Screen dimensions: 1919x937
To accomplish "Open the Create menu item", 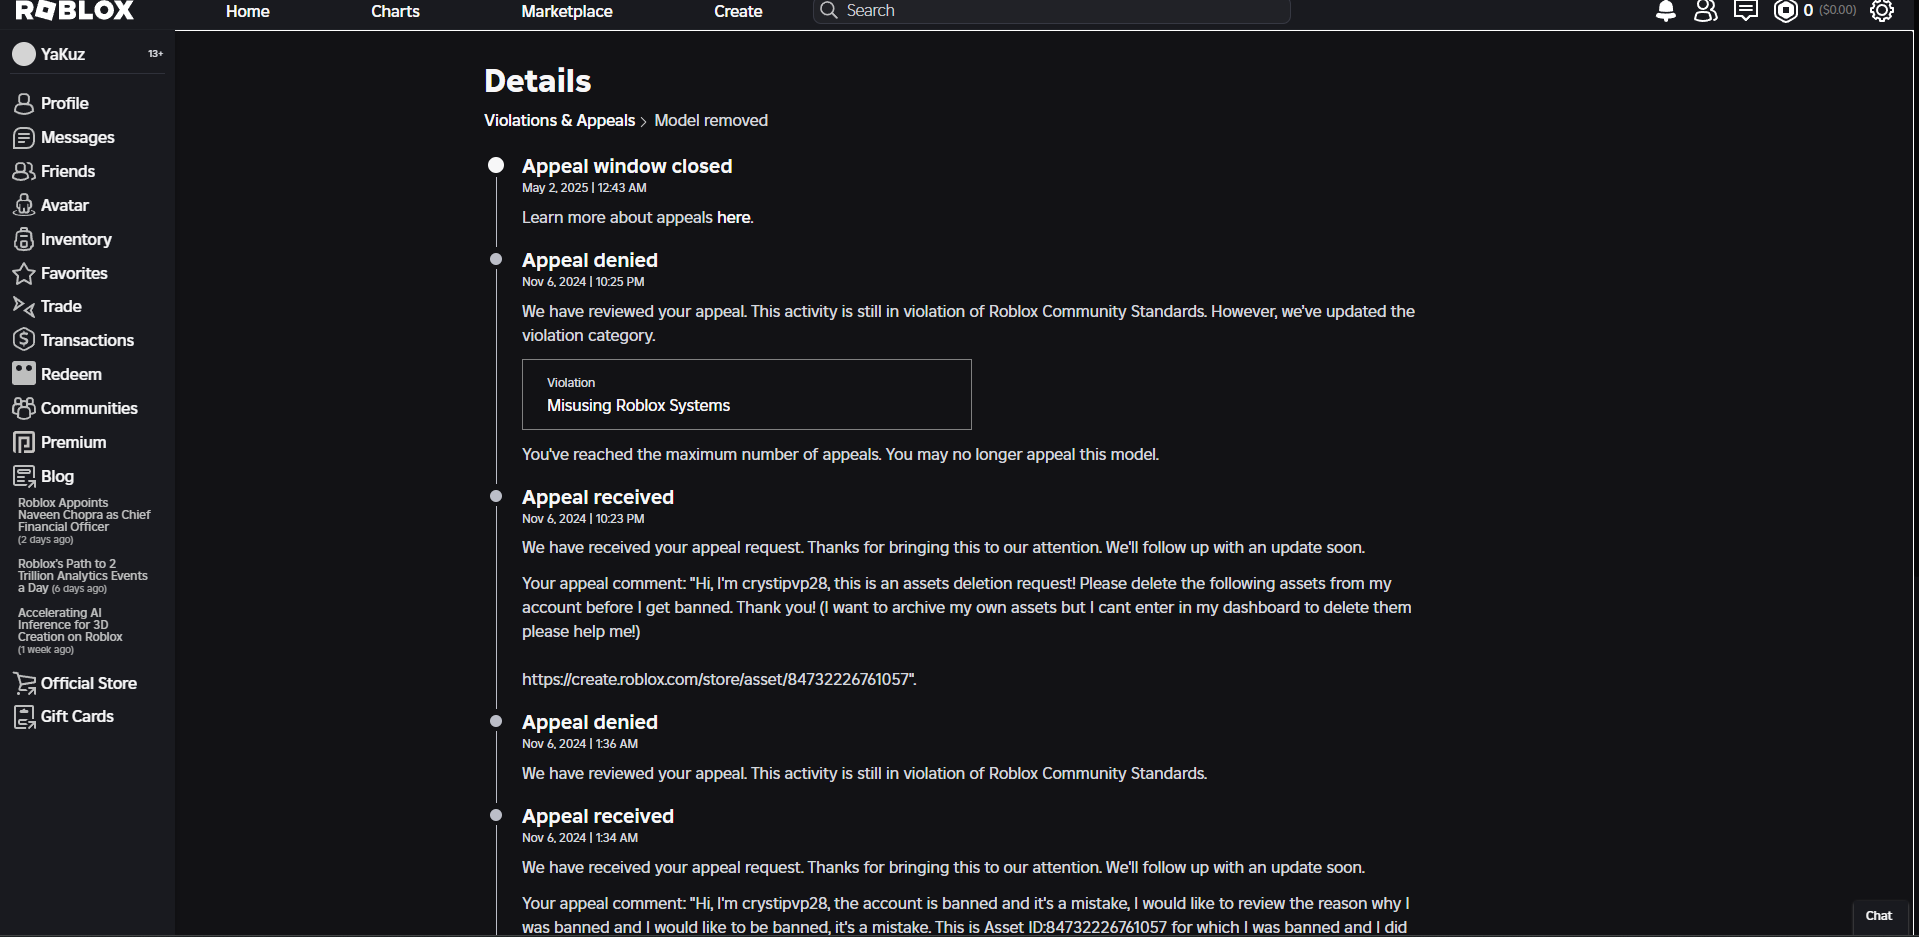I will pyautogui.click(x=738, y=11).
